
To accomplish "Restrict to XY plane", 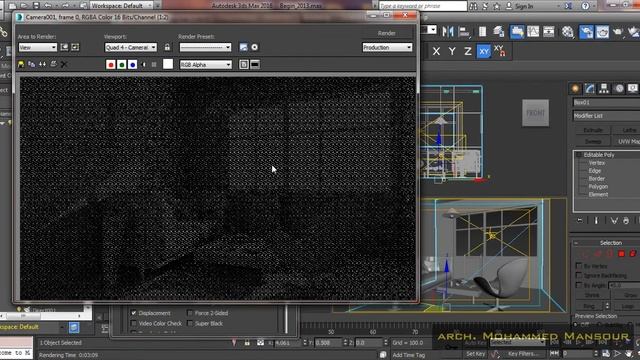I will coord(484,51).
